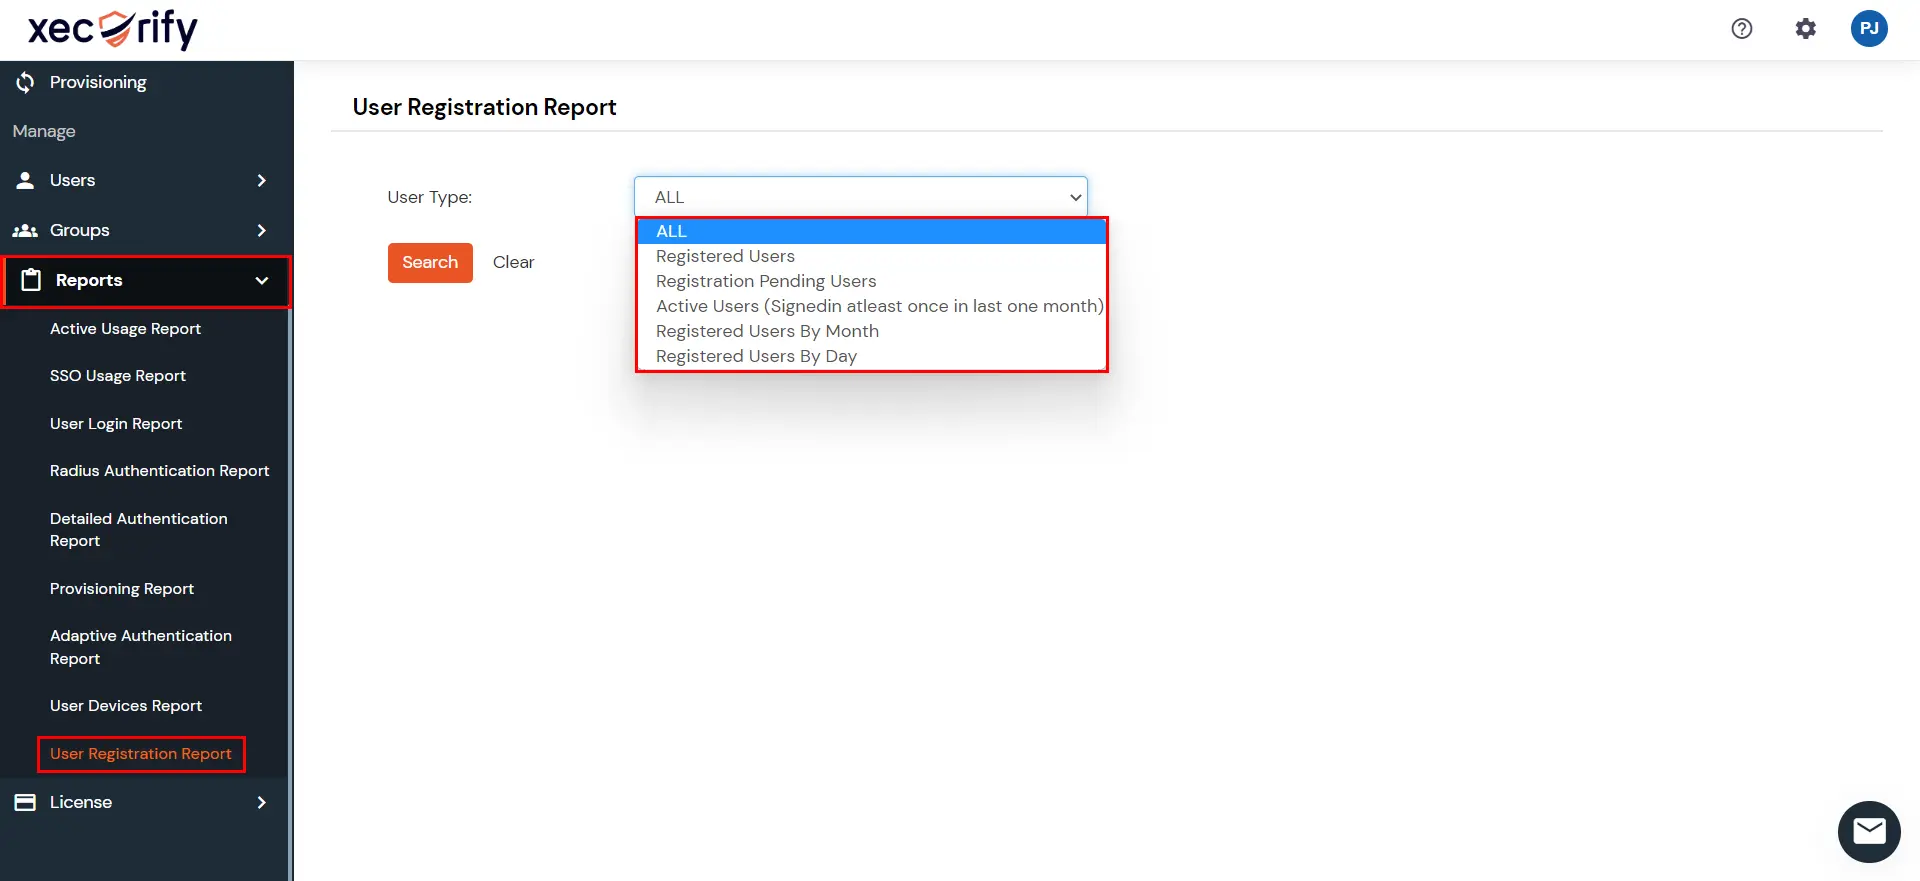Expand the Users submenu chevron
The image size is (1920, 881).
[262, 180]
